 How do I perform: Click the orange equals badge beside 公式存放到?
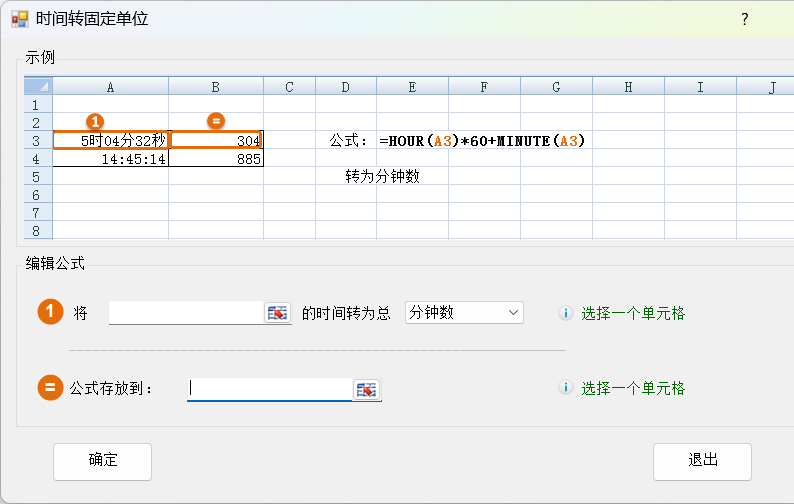50,388
